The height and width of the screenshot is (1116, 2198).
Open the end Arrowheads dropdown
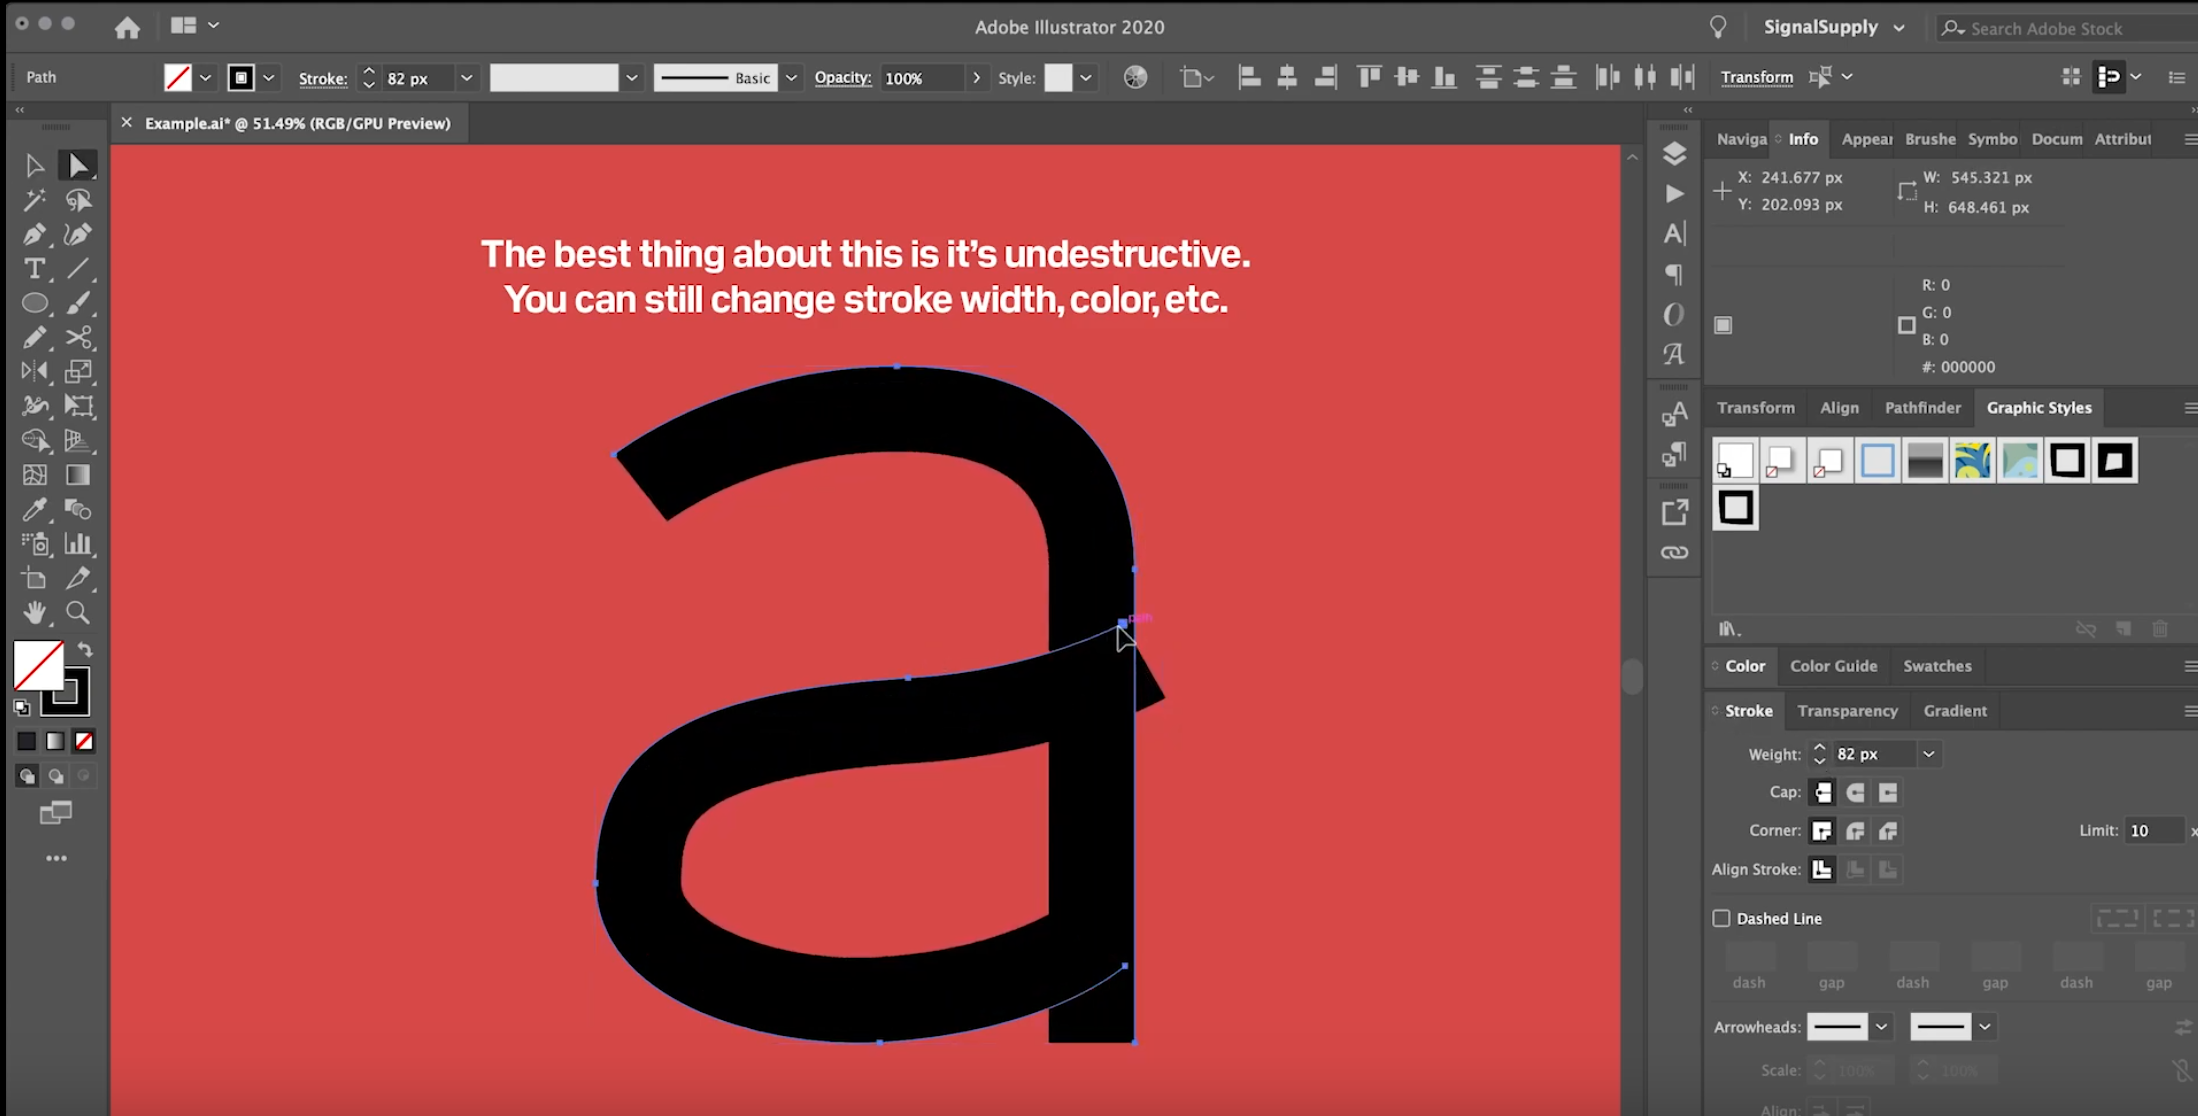click(1985, 1027)
